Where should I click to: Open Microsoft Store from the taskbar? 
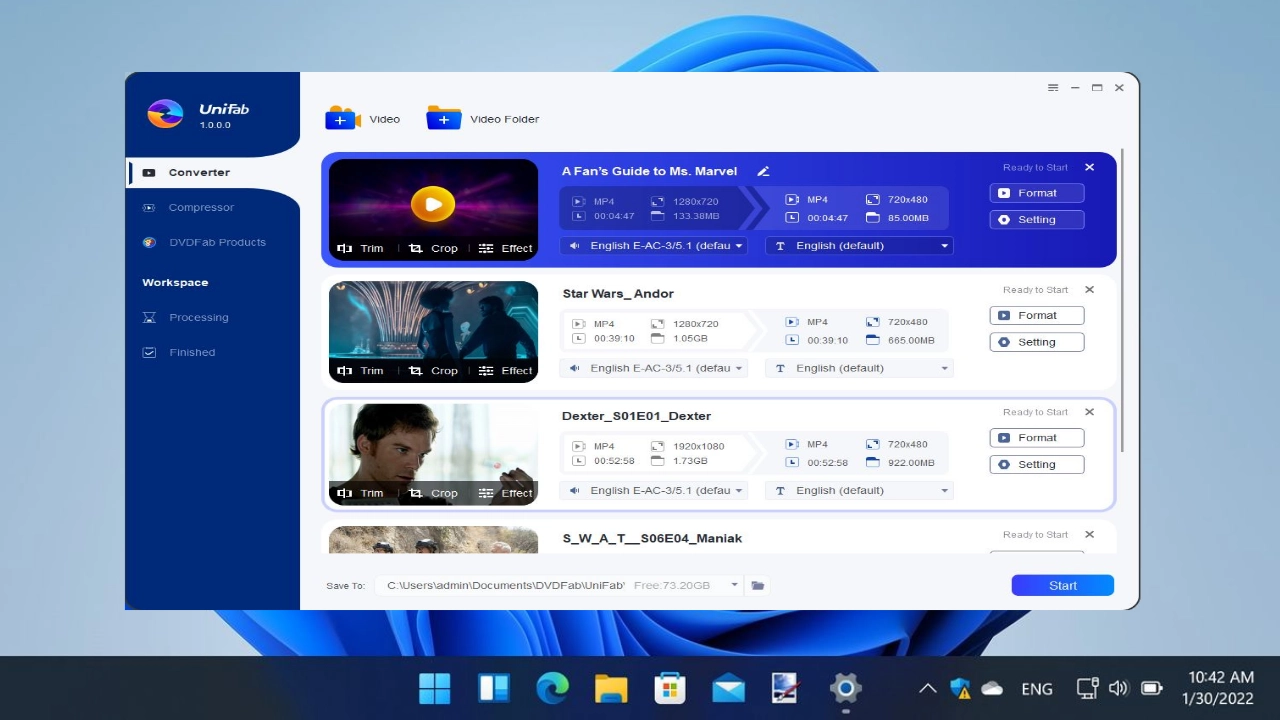click(670, 688)
